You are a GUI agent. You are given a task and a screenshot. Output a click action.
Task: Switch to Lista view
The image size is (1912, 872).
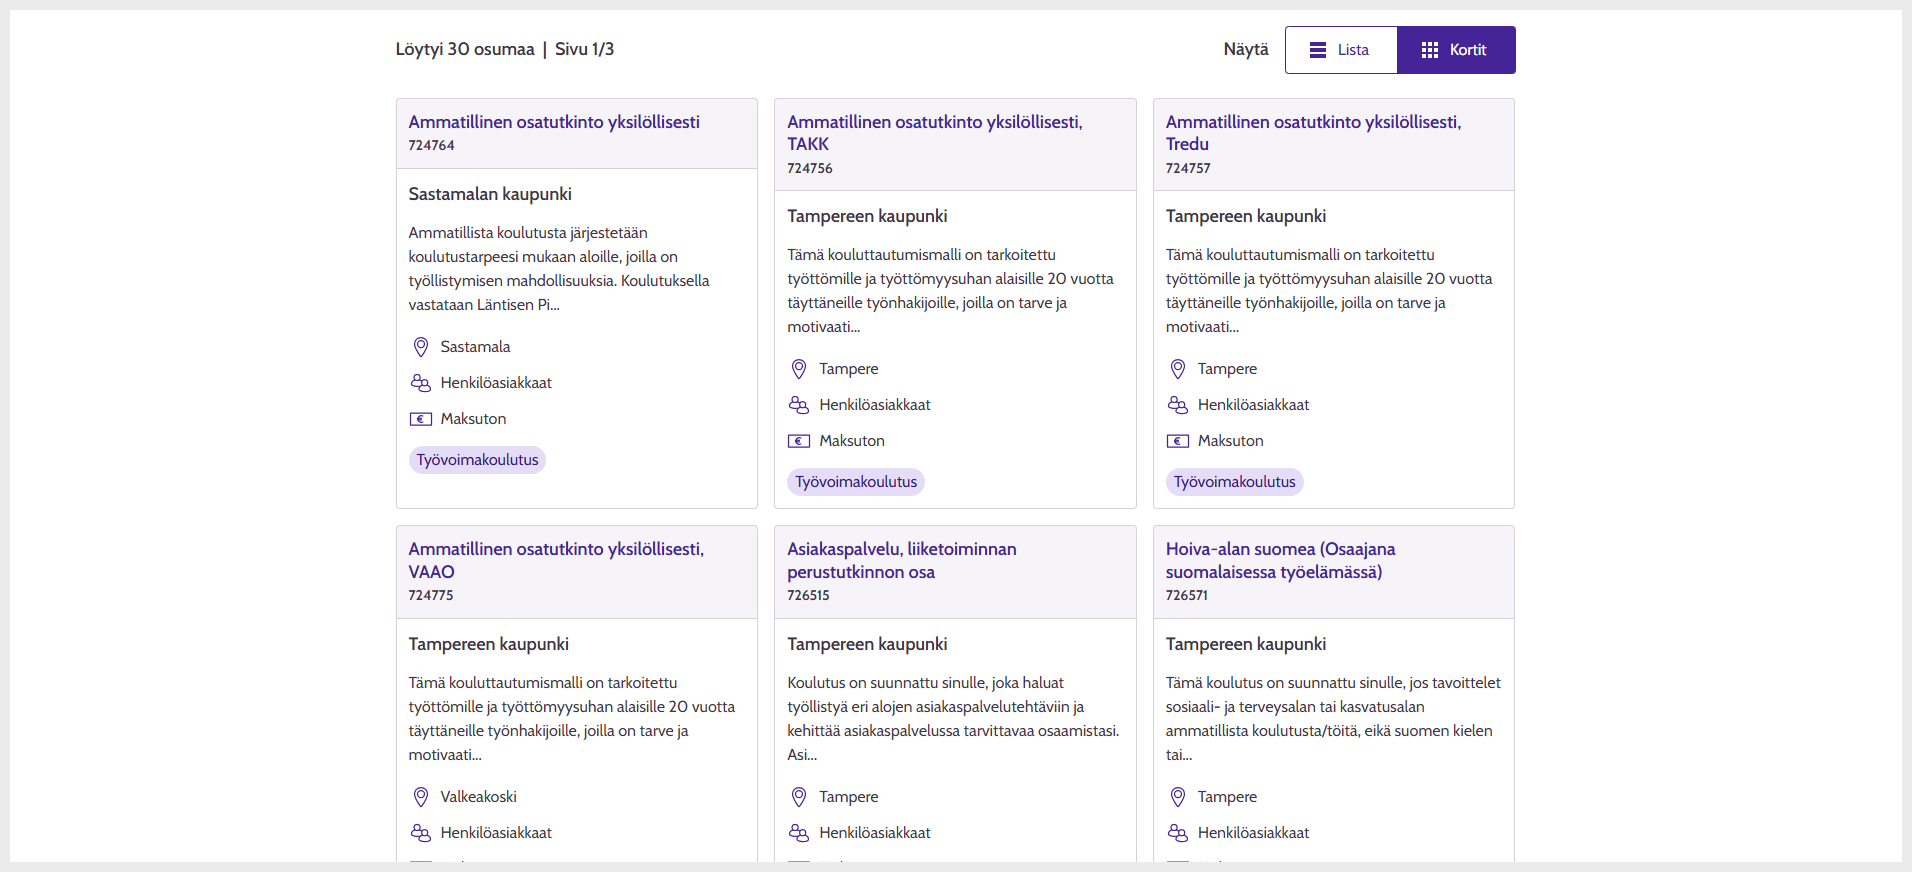coord(1341,50)
